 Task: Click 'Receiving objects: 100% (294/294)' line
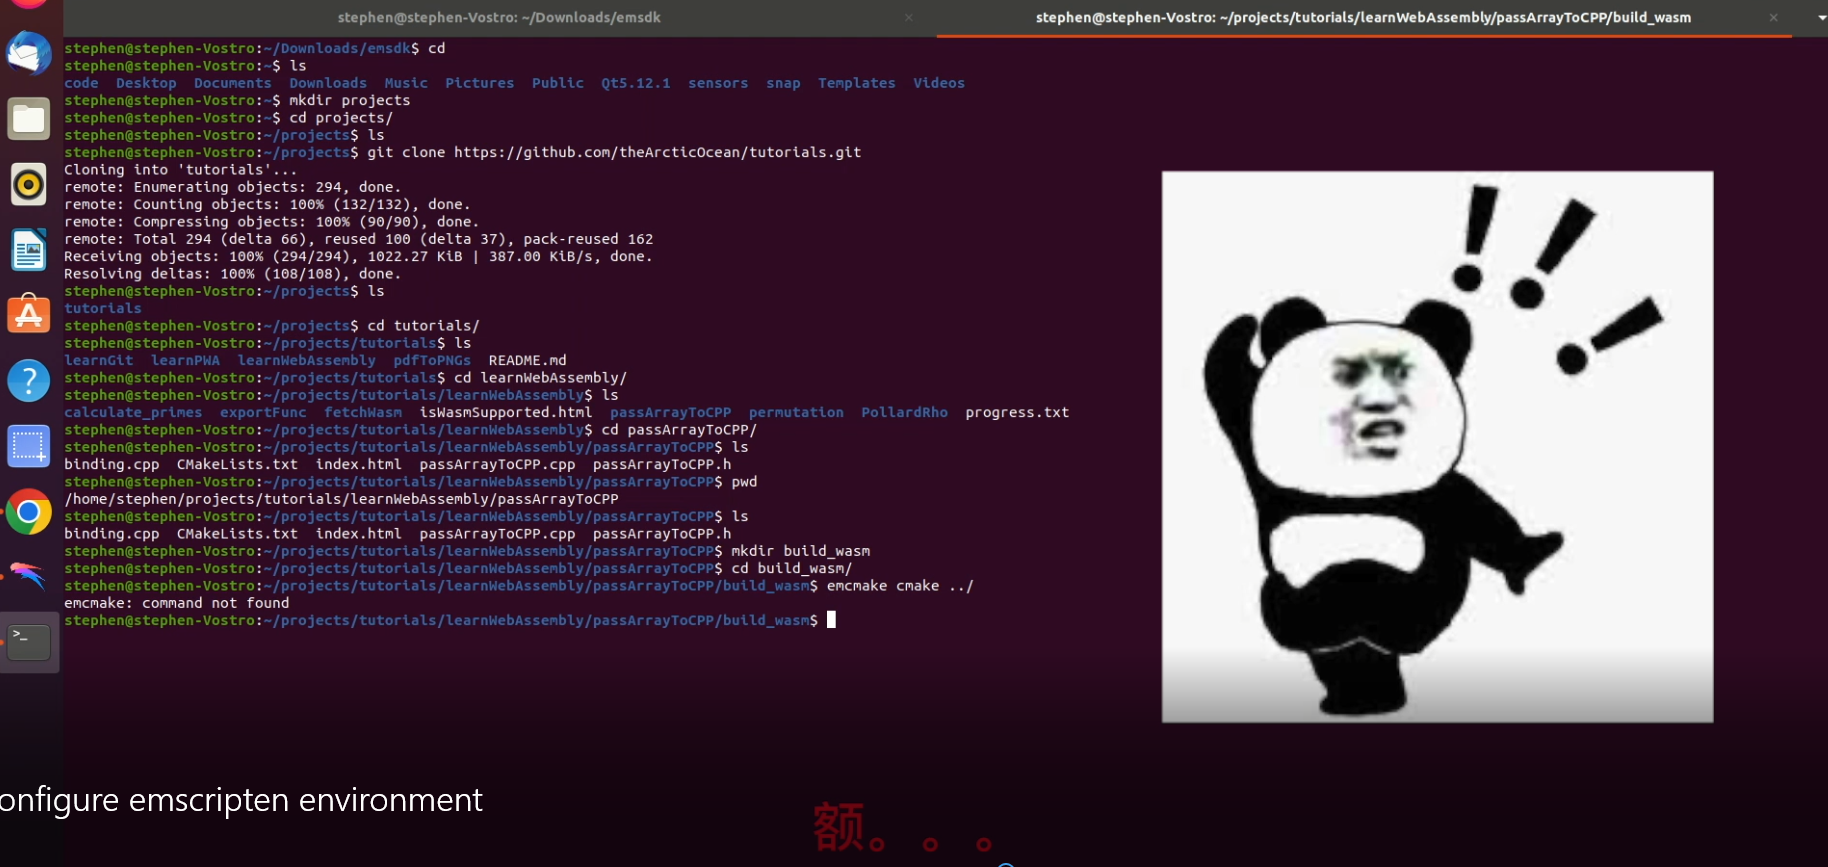coord(358,256)
